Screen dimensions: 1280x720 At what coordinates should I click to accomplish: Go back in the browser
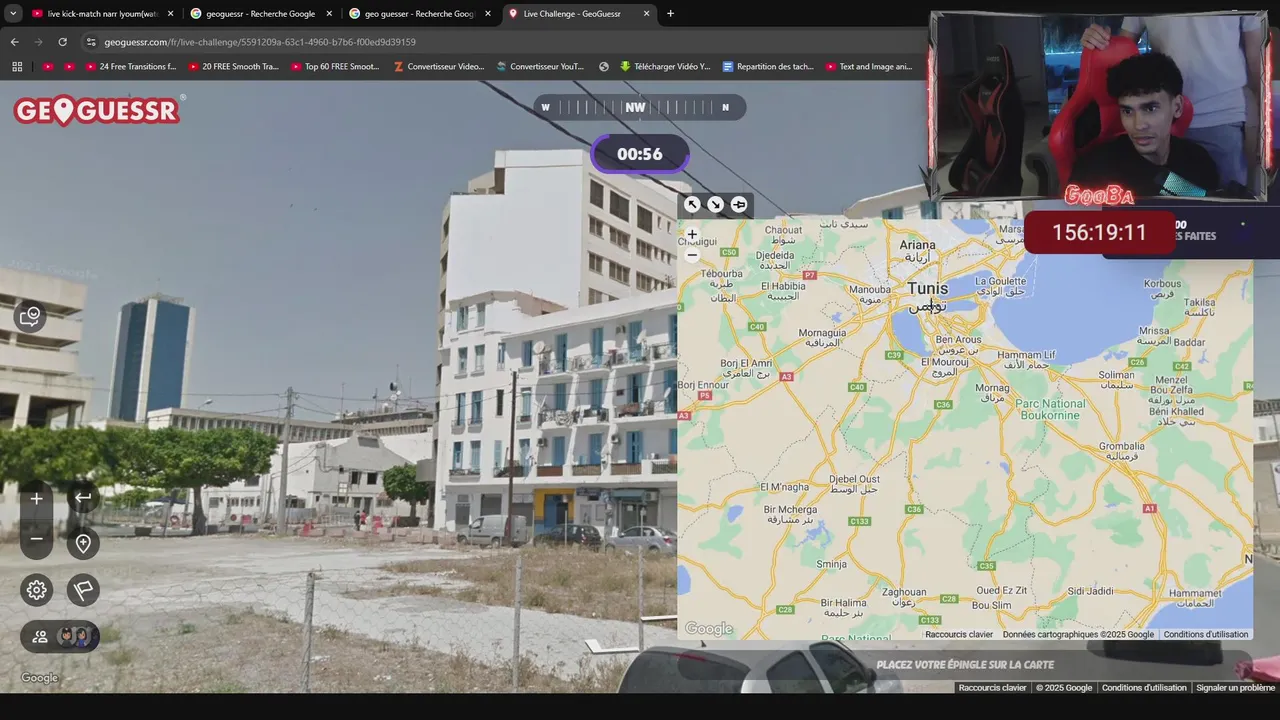click(x=14, y=42)
